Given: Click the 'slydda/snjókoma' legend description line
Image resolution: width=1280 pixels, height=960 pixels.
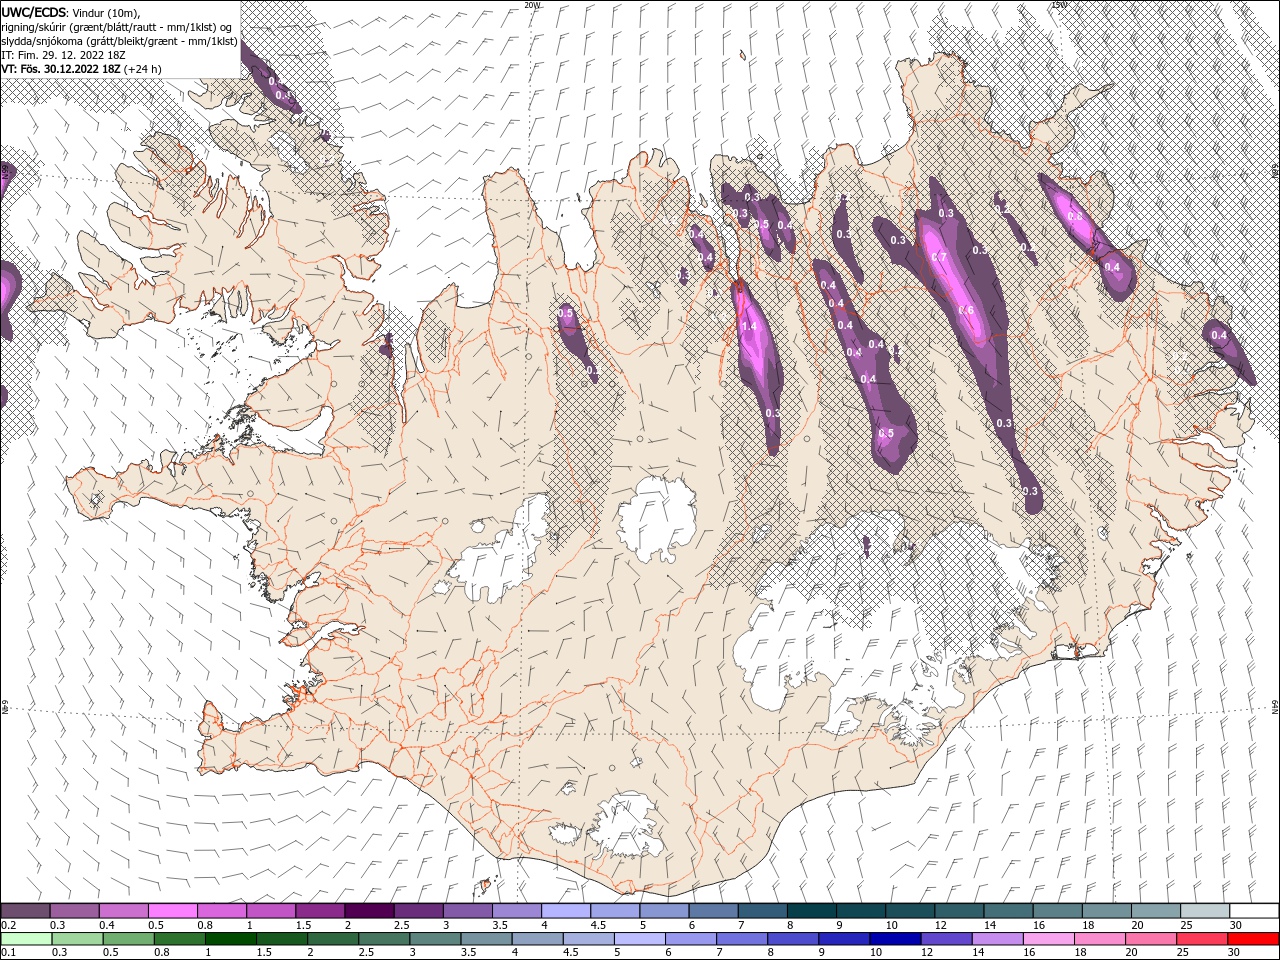Looking at the screenshot, I should coord(119,41).
